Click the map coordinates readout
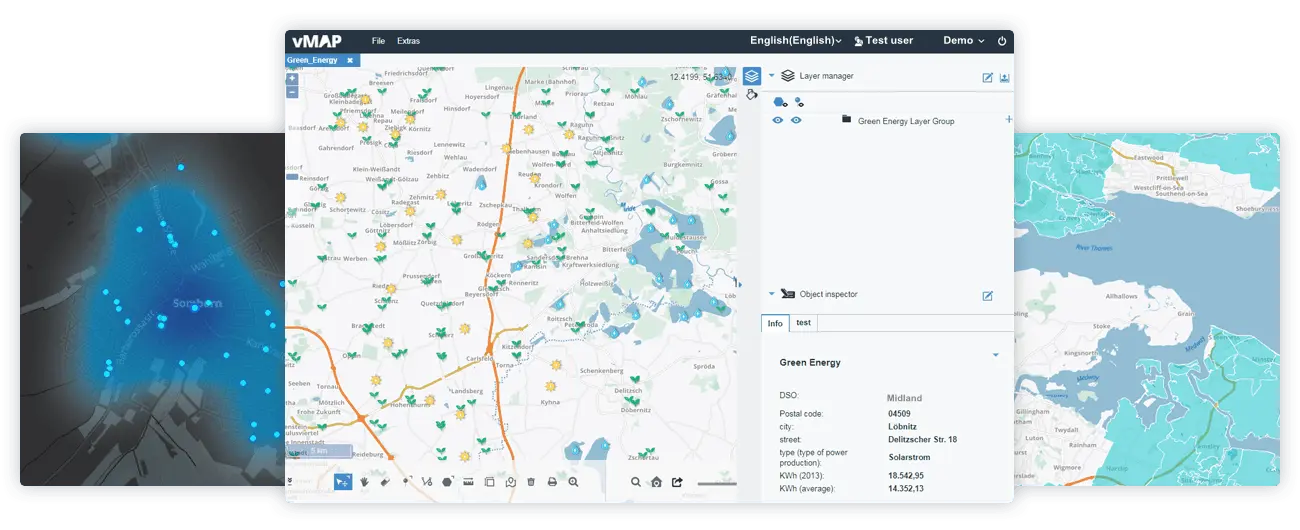 [x=702, y=77]
